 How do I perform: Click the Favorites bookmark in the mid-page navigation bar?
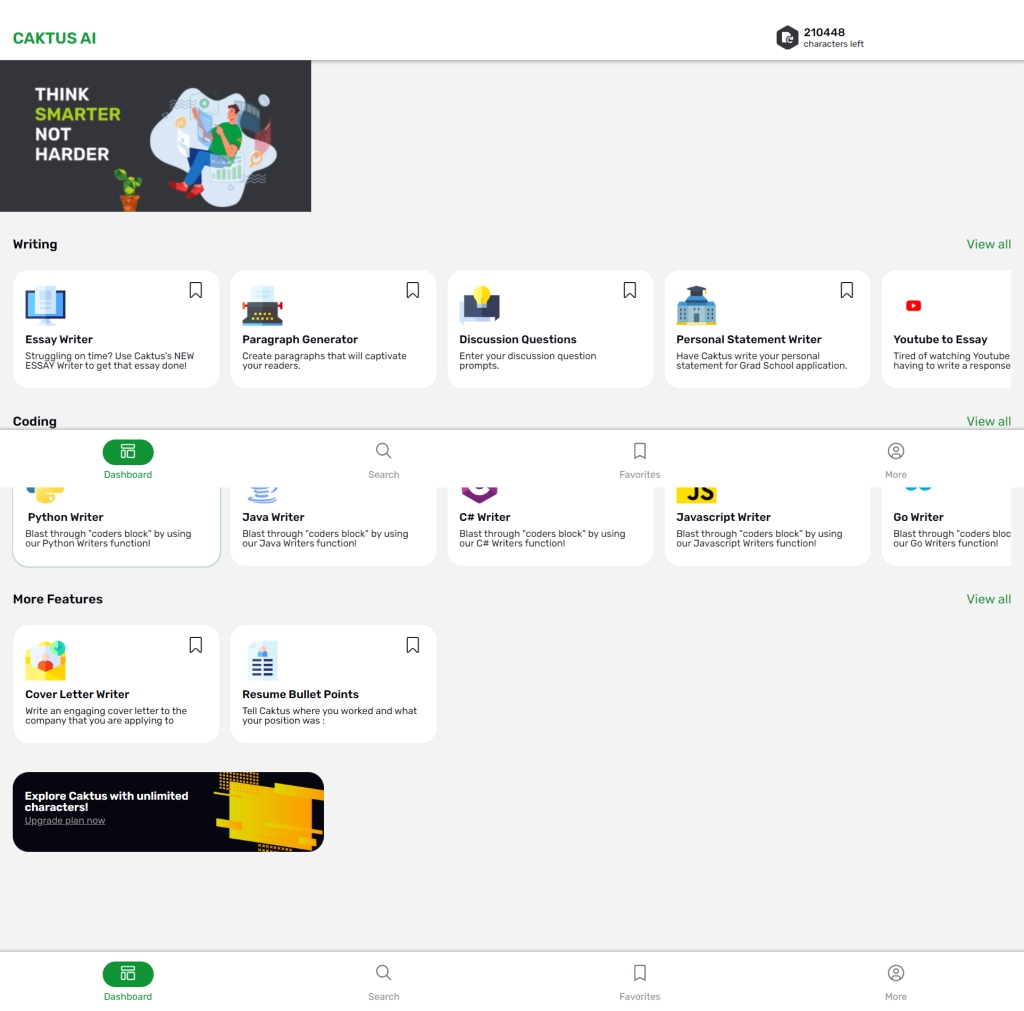tap(640, 451)
